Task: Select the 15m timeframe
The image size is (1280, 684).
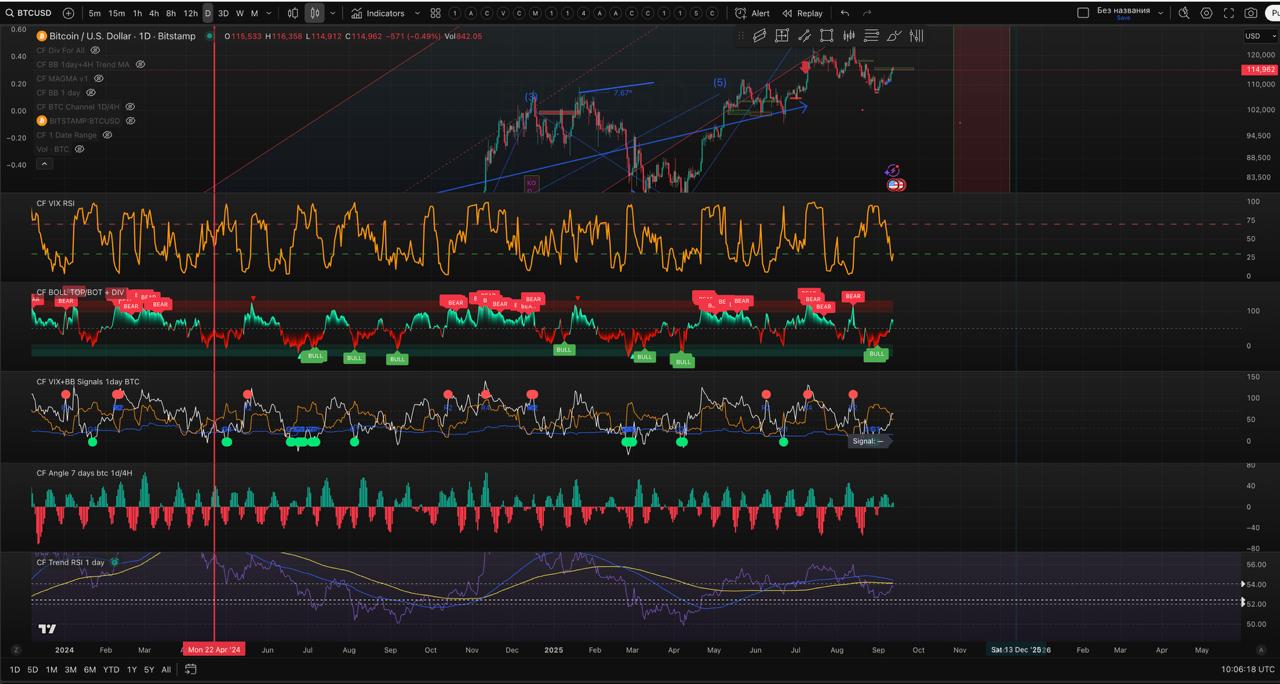Action: (116, 13)
